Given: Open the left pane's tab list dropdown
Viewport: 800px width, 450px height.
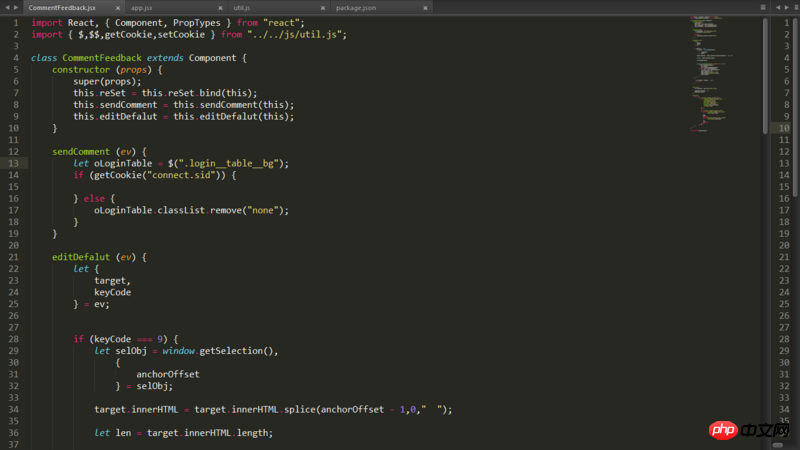Looking at the screenshot, I should tap(762, 7).
